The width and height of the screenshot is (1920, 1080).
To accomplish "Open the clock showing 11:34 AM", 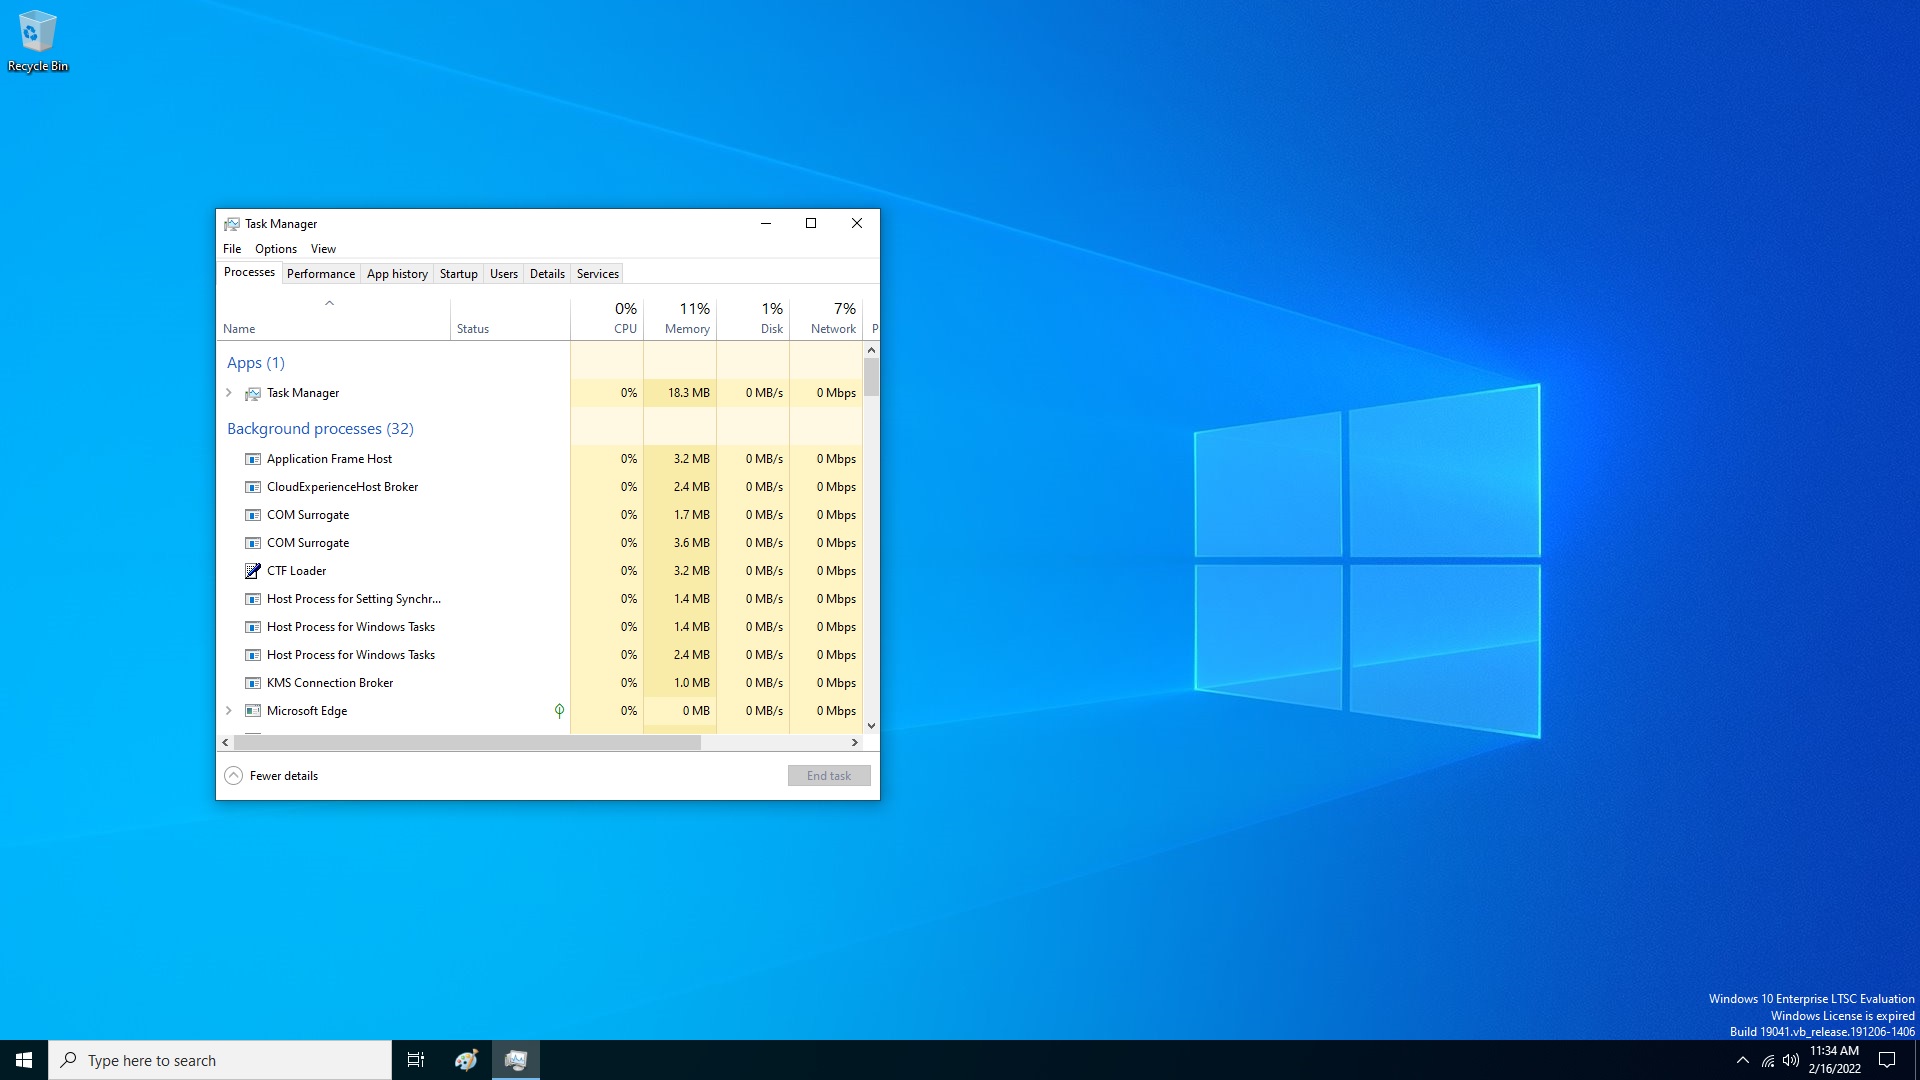I will click(1834, 1060).
